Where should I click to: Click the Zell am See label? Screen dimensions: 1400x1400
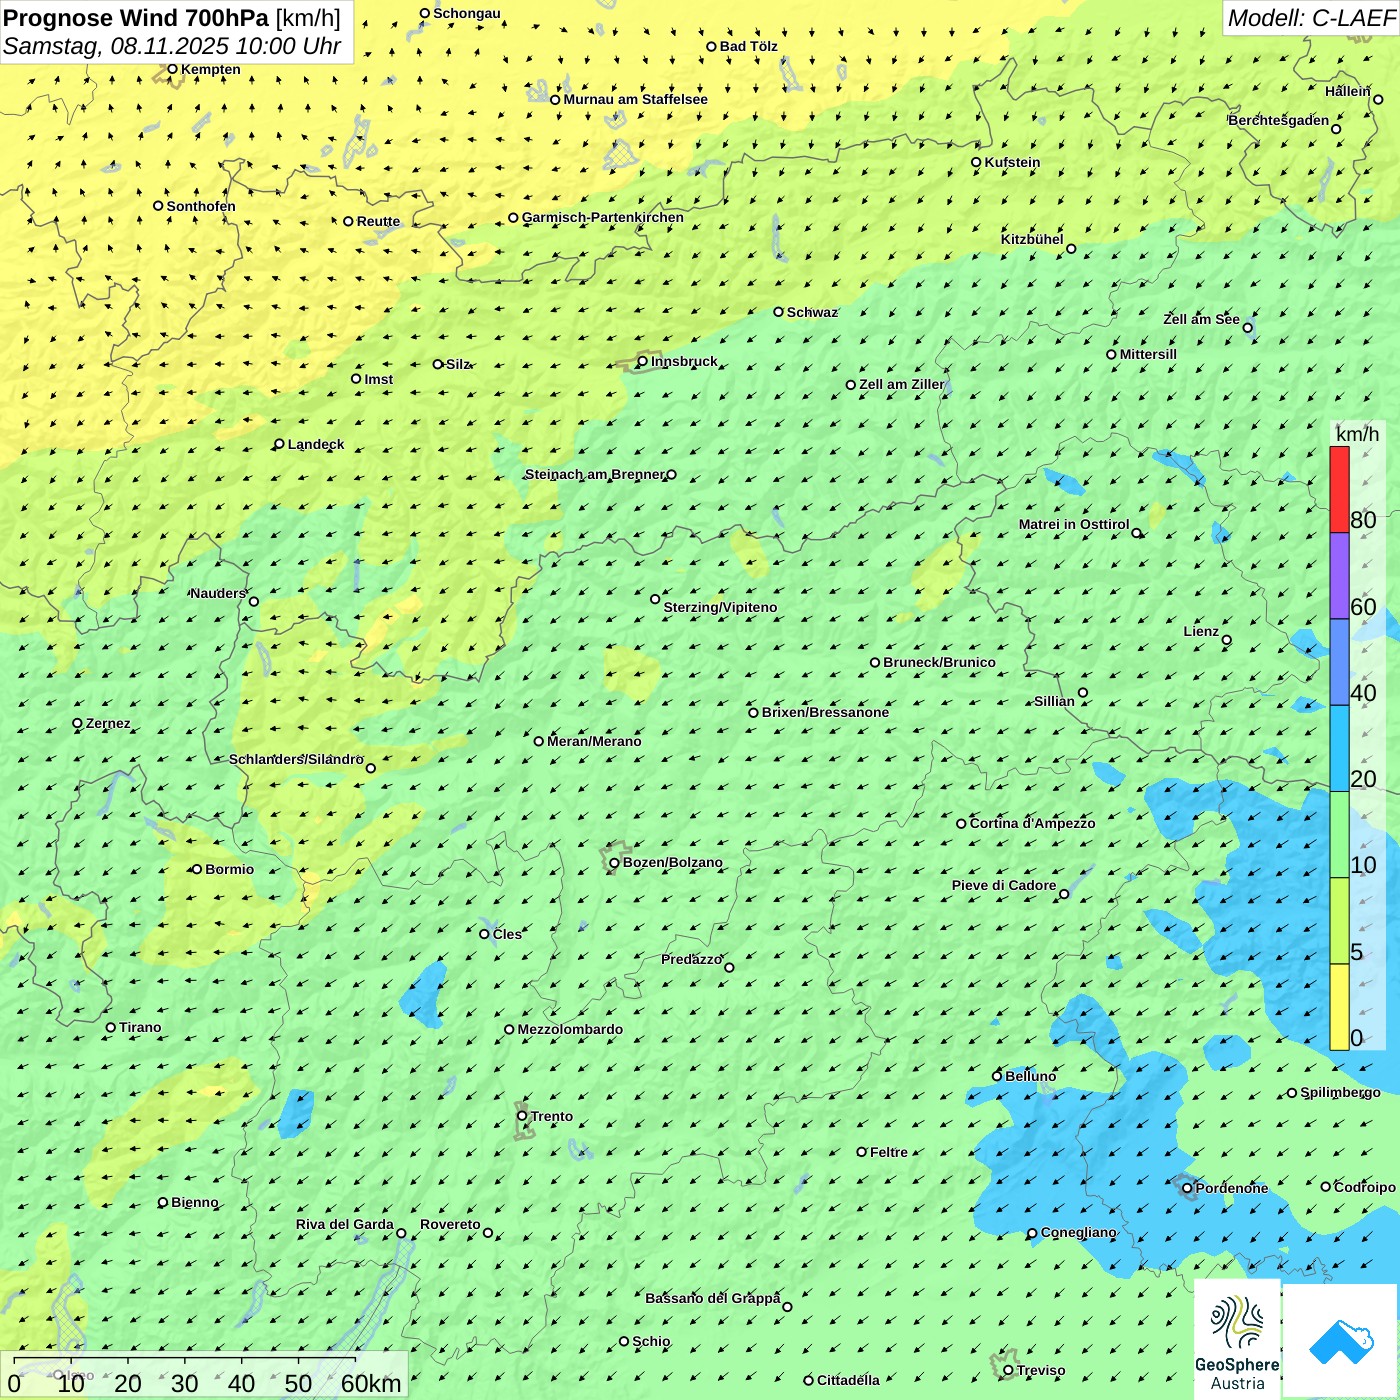click(x=1201, y=319)
